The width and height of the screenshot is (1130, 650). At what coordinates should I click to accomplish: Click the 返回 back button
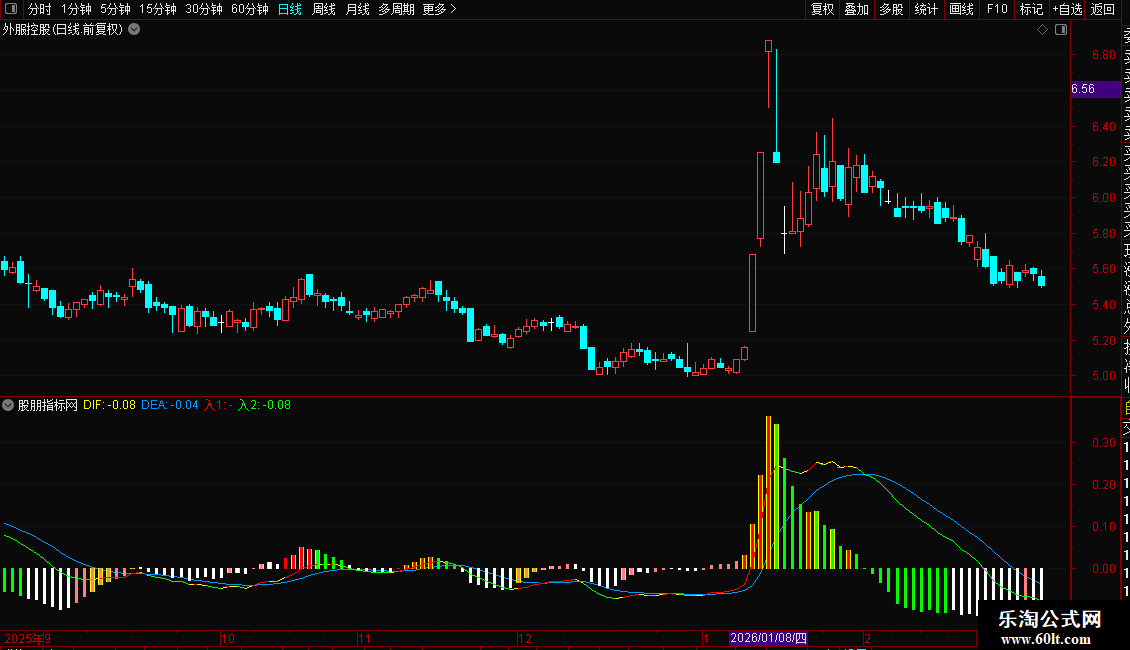[1103, 9]
